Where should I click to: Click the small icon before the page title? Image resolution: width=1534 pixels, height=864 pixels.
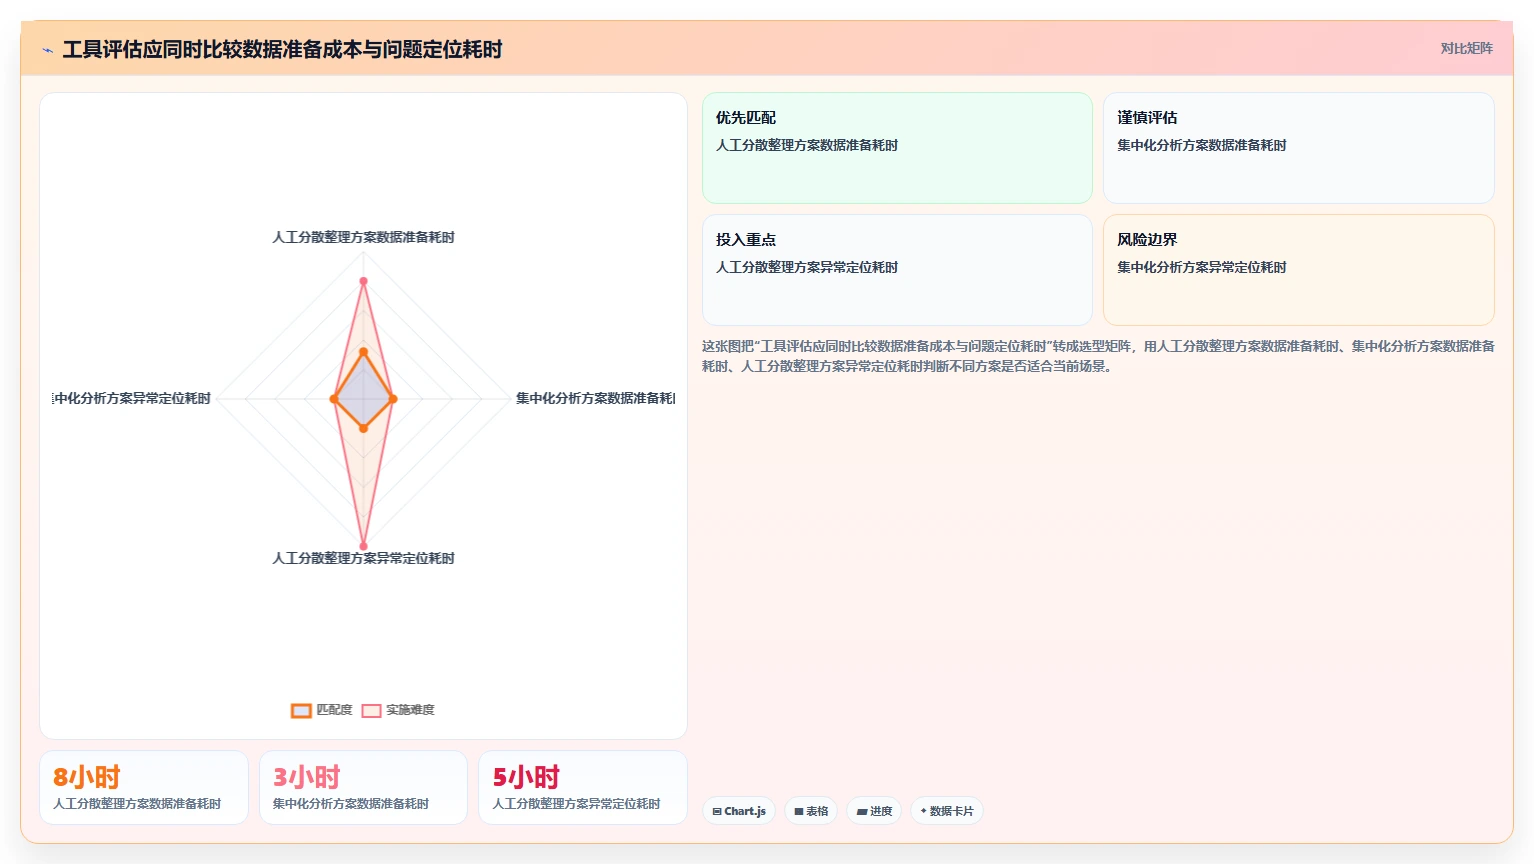coord(47,50)
